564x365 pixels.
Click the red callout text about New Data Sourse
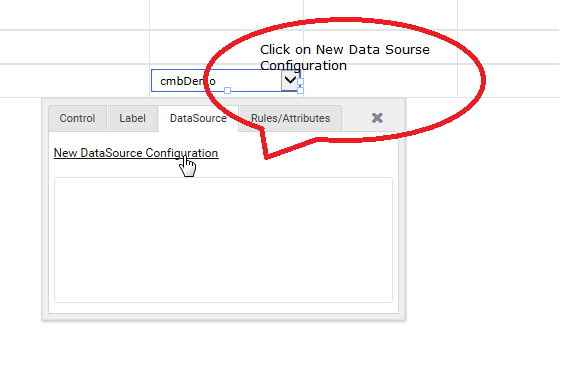click(x=345, y=57)
